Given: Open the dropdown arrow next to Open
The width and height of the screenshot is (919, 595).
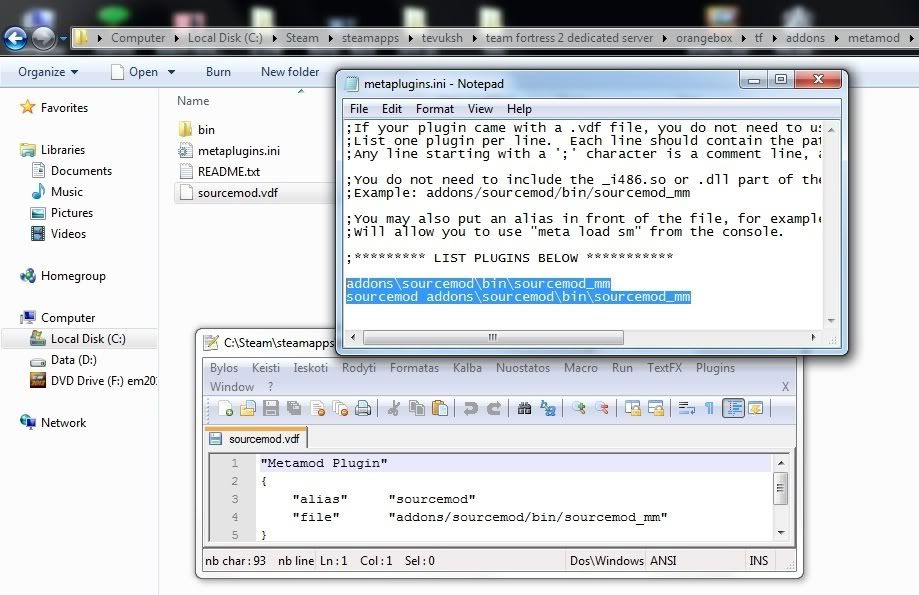Looking at the screenshot, I should (169, 72).
